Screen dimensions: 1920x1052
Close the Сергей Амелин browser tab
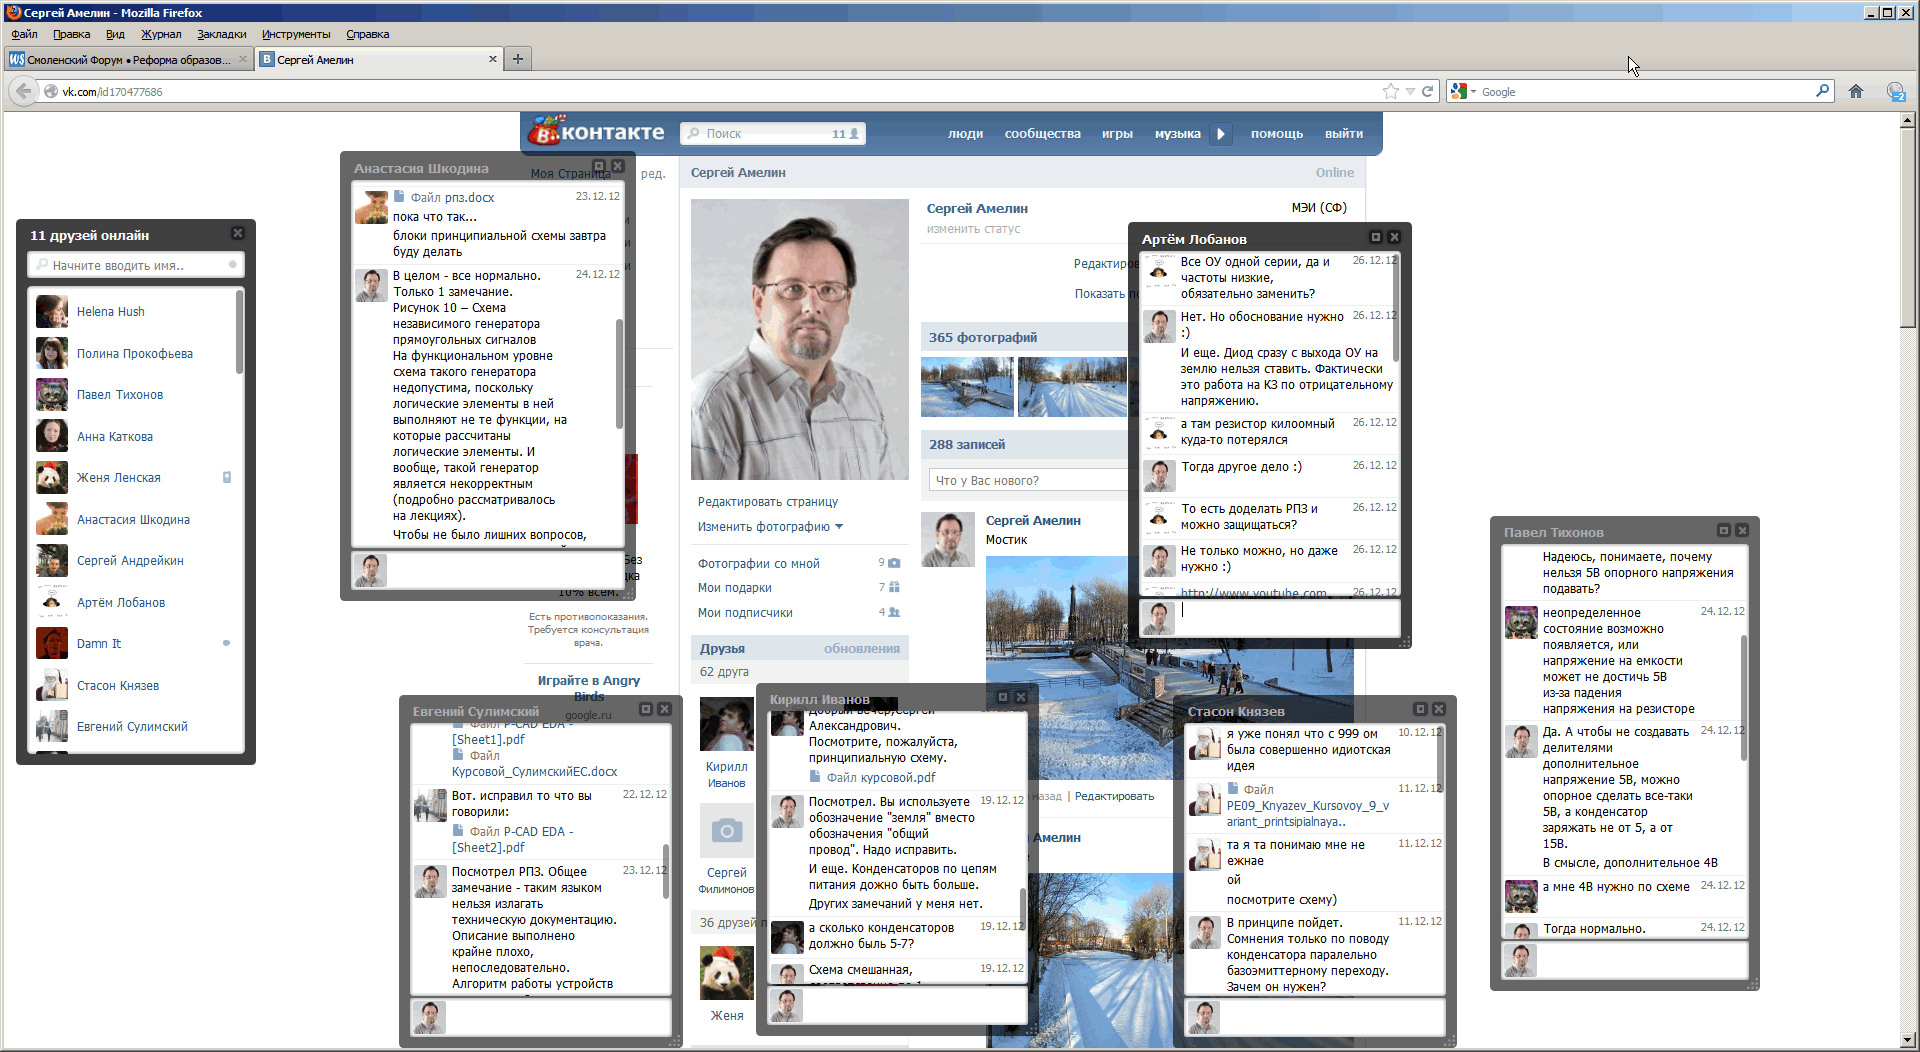coord(493,59)
